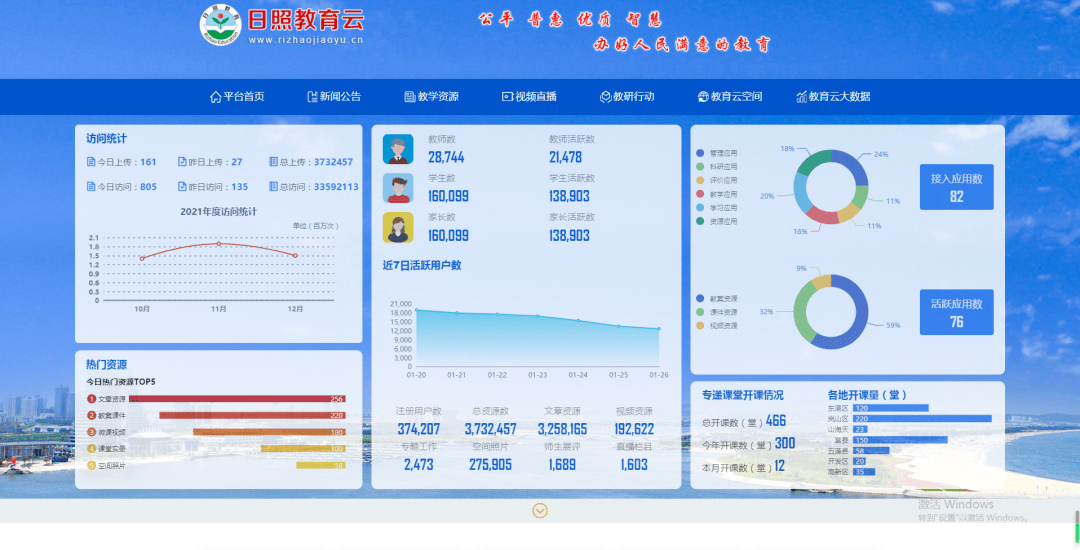Screen dimensions: 1080x550
Task: Click the 课堂实录 bar showing 100
Action: pos(303,449)
